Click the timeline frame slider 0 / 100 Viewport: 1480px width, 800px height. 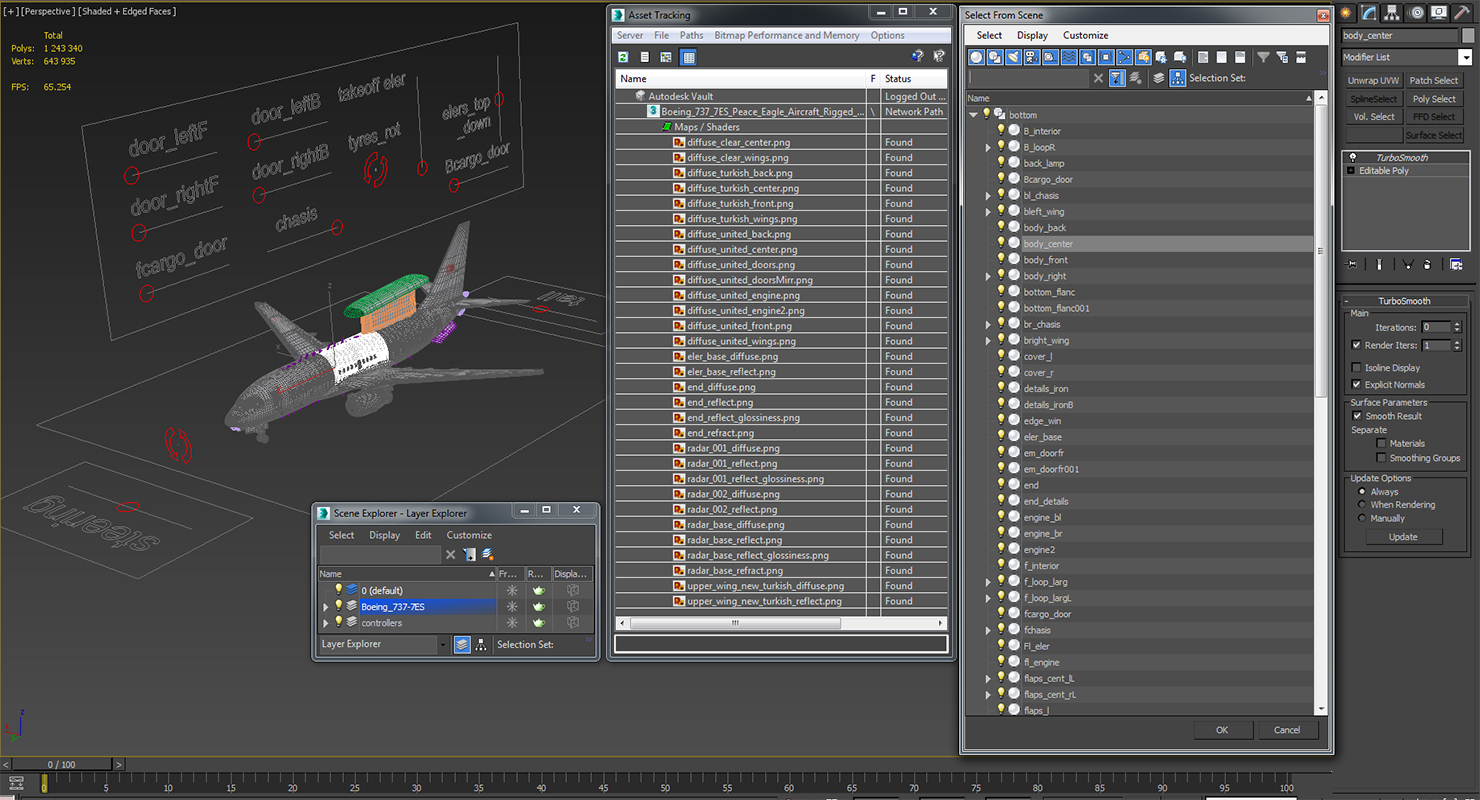pyautogui.click(x=62, y=764)
